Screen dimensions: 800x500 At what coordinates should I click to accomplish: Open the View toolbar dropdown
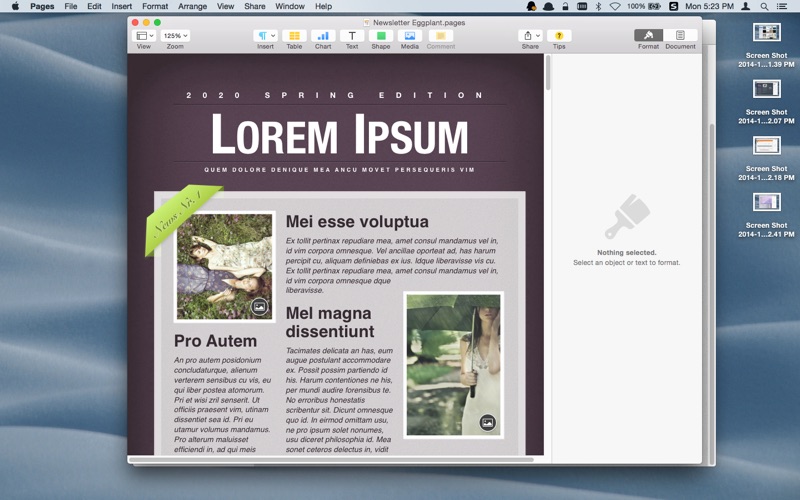(x=143, y=36)
